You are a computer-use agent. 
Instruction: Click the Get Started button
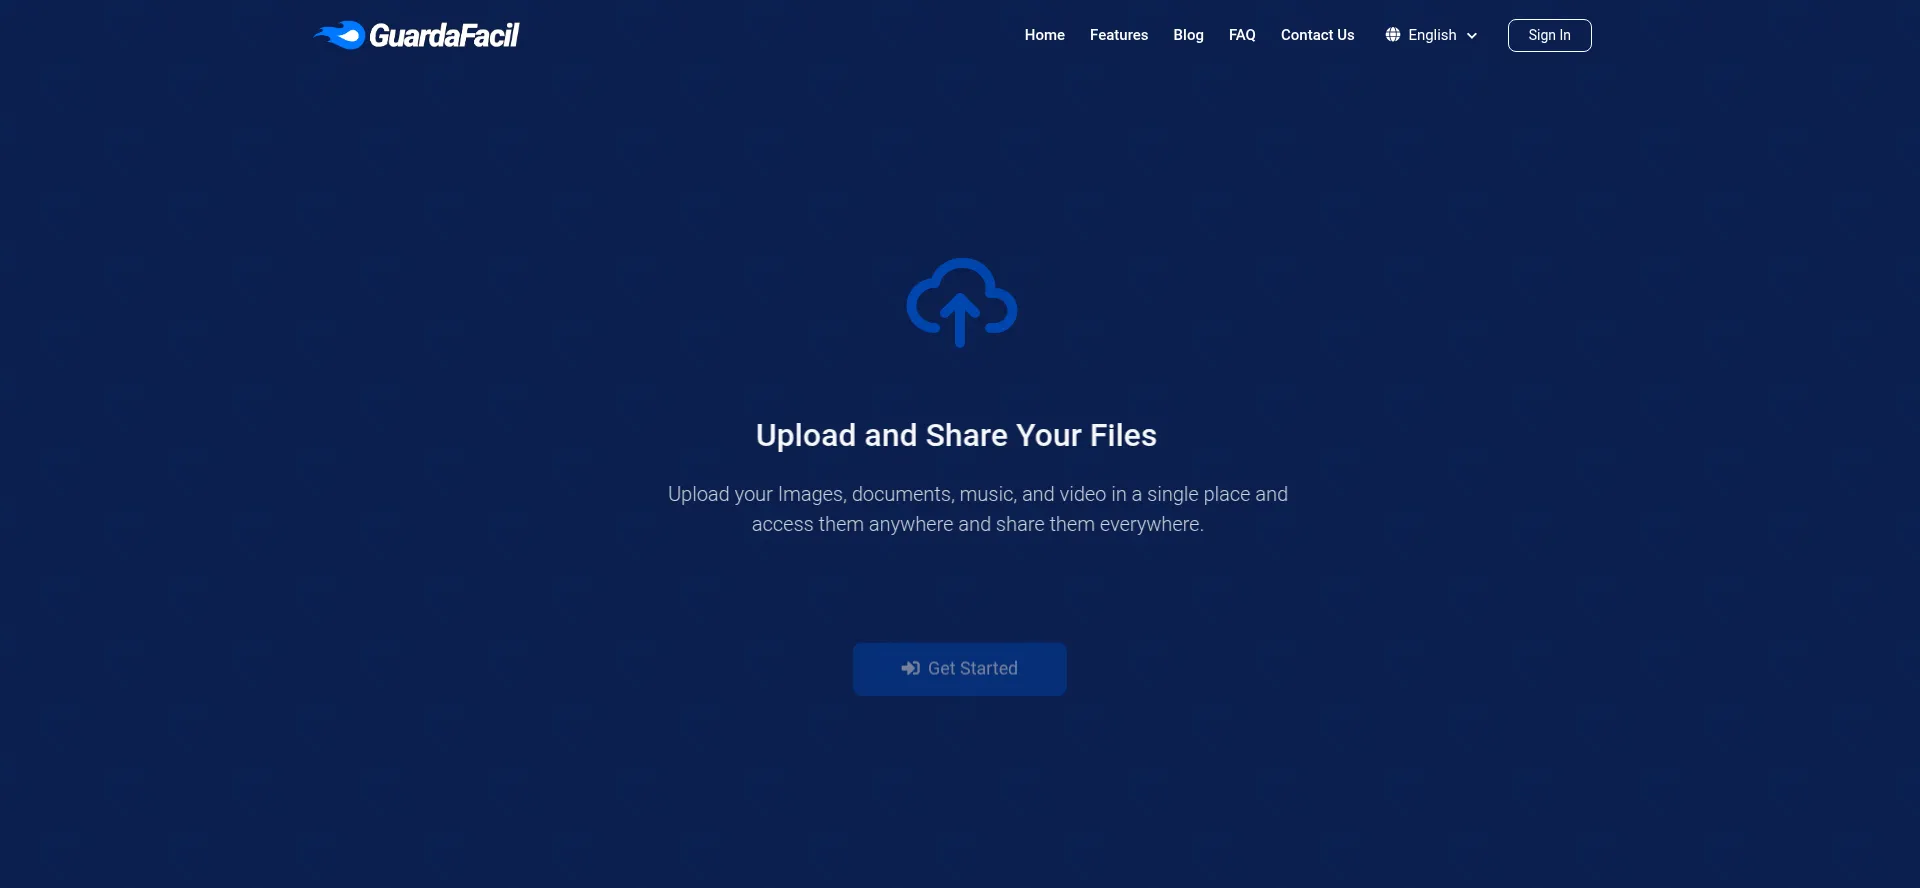point(959,668)
